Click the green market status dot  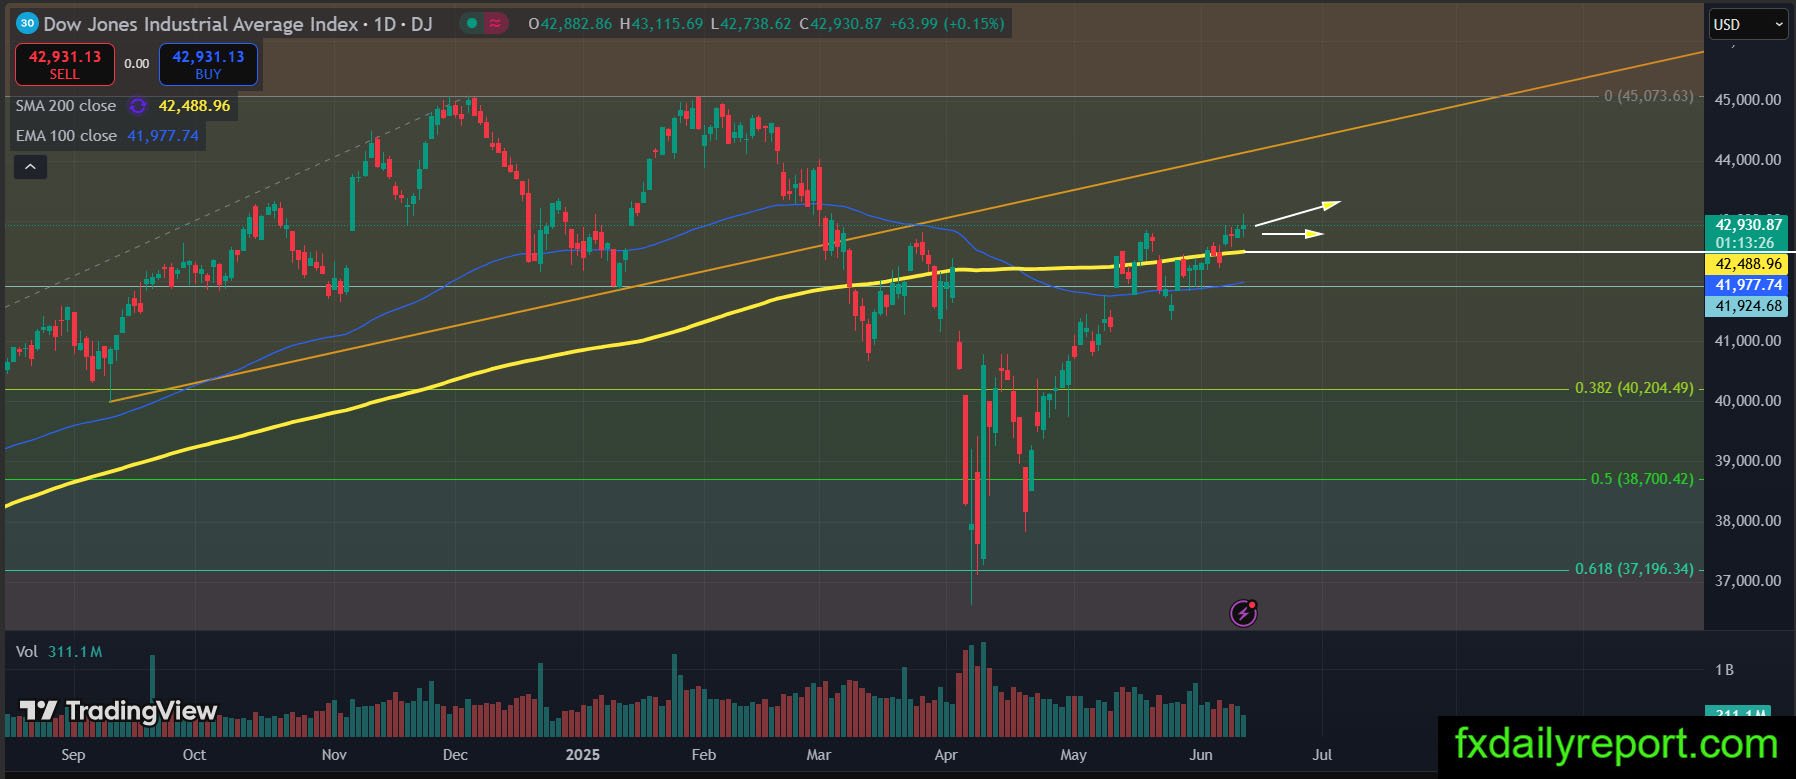(470, 23)
